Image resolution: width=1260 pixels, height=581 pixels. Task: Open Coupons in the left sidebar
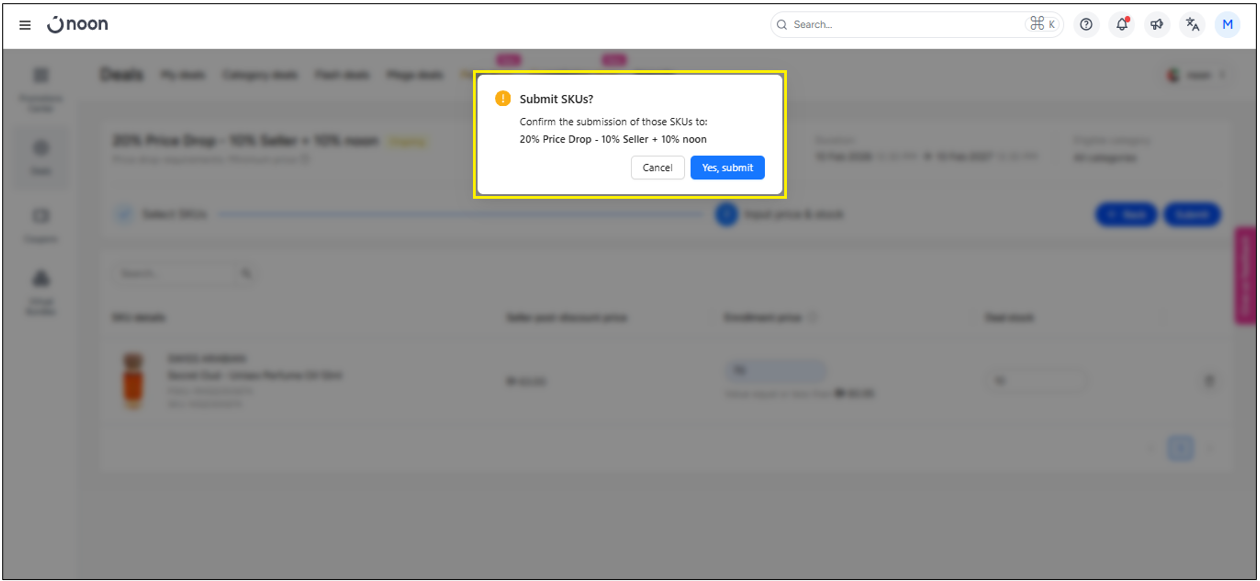coord(41,224)
